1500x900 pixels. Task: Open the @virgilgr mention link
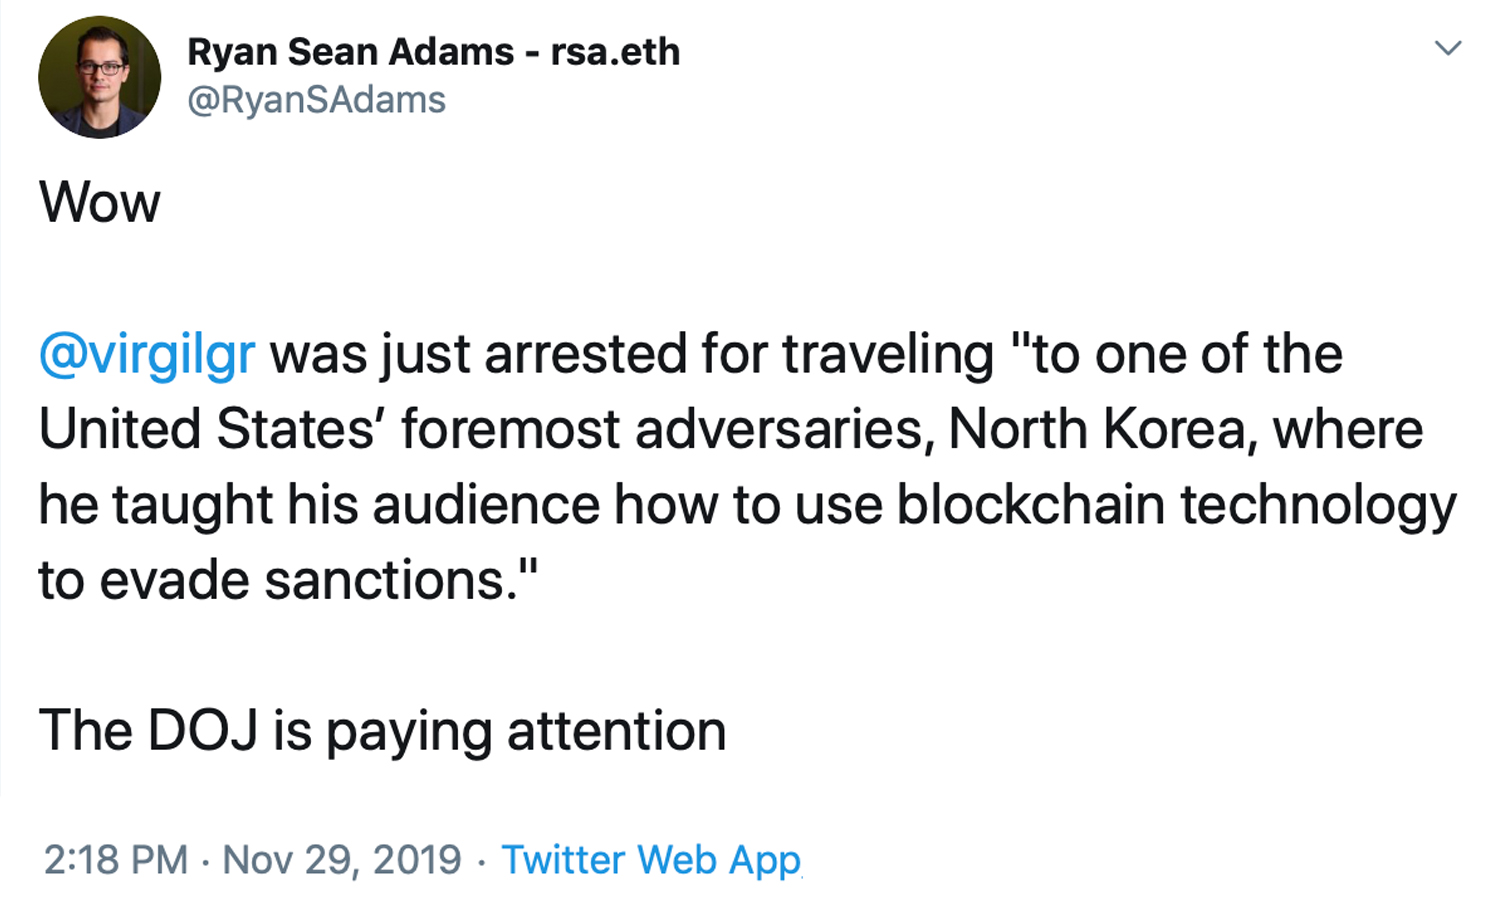pyautogui.click(x=147, y=354)
